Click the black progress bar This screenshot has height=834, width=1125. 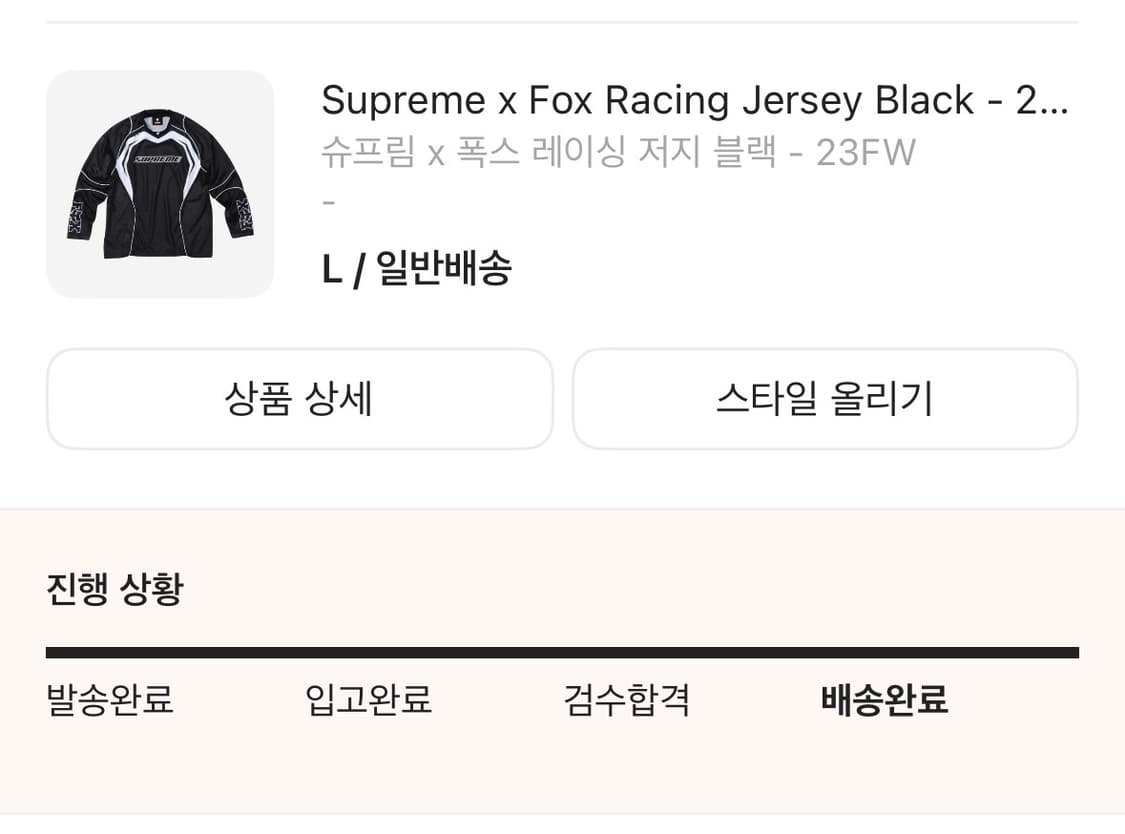point(562,652)
